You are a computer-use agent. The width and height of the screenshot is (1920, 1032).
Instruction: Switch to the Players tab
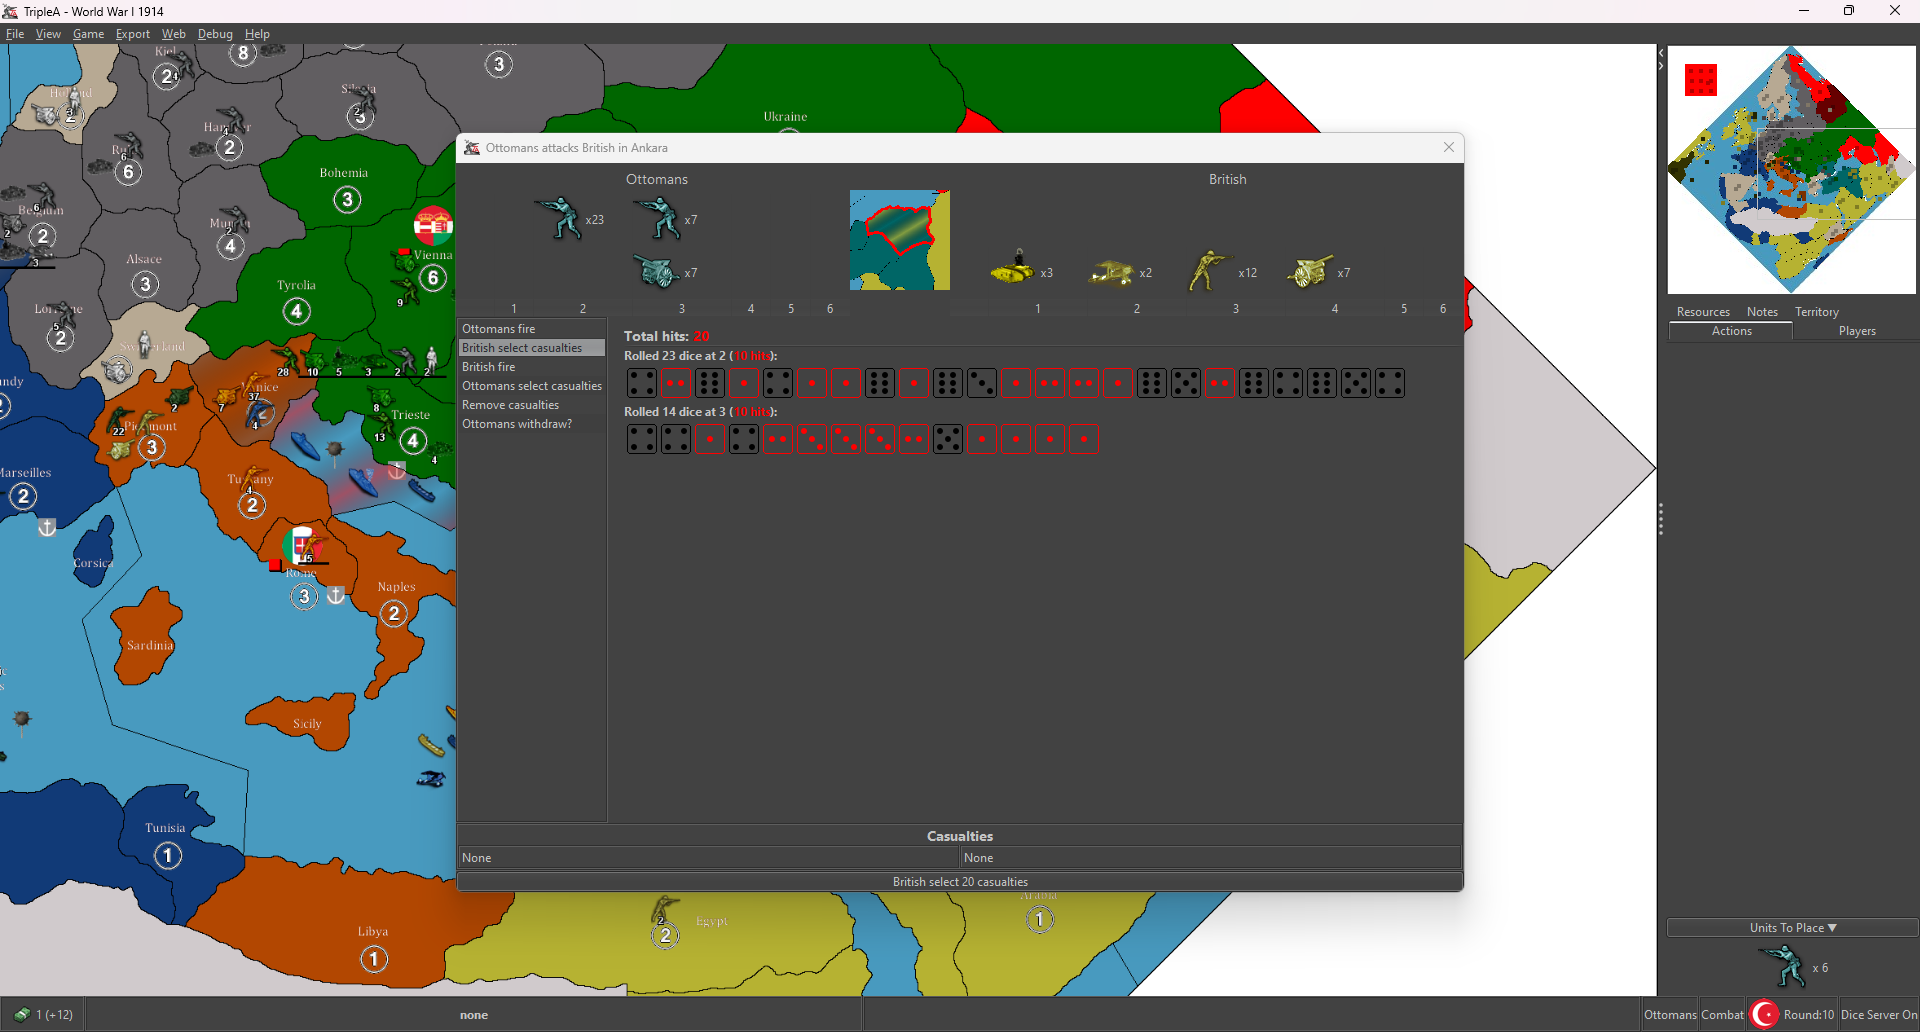1857,331
